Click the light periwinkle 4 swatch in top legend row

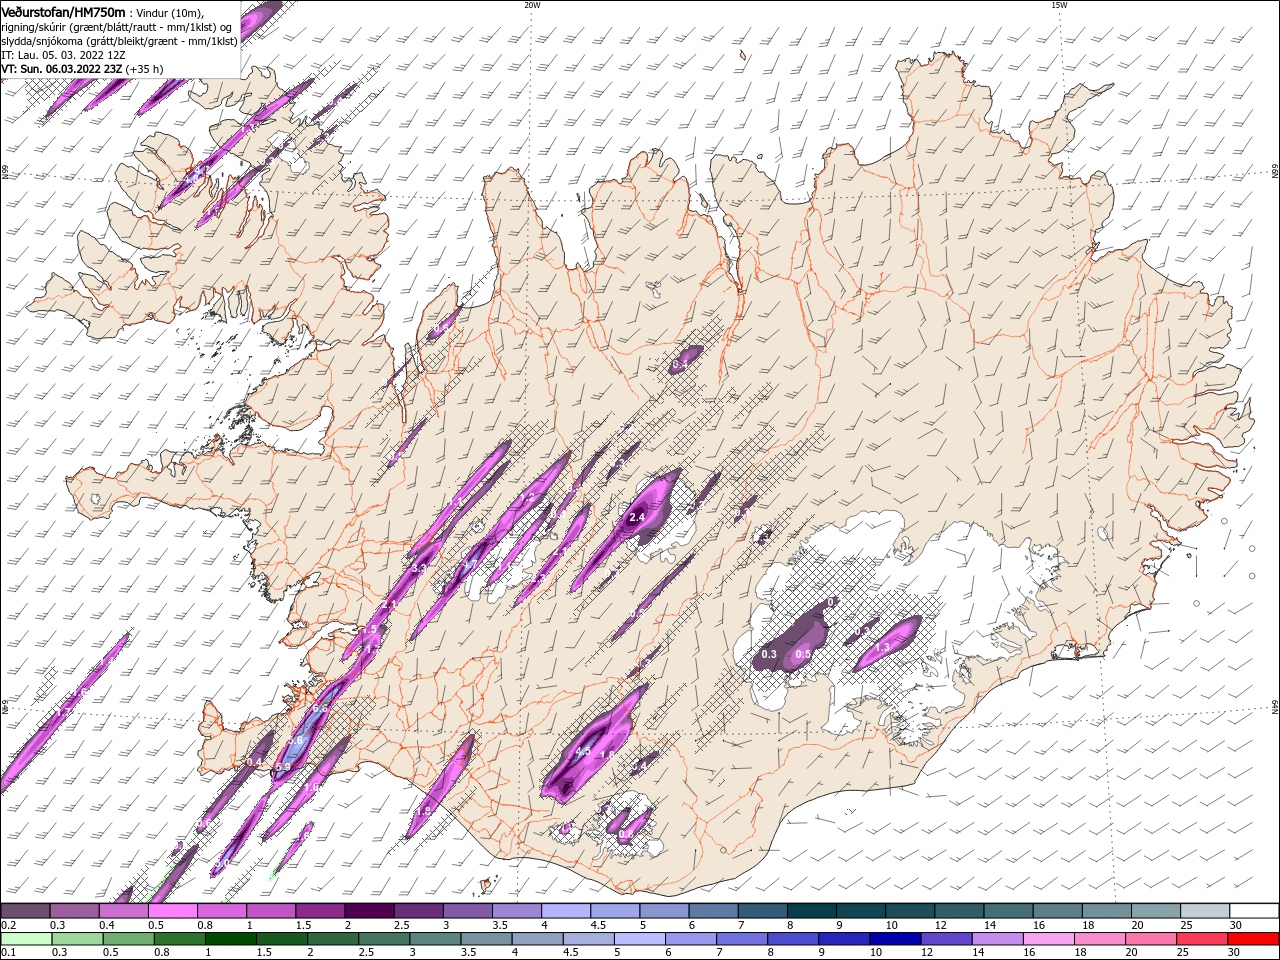coord(565,911)
